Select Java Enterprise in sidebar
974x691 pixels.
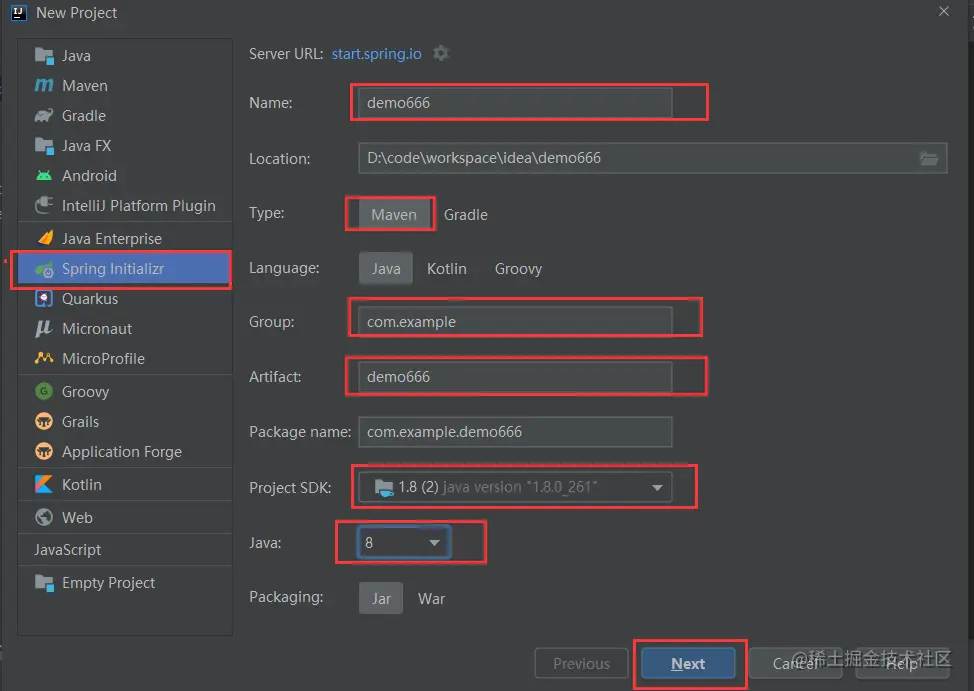[x=125, y=239]
